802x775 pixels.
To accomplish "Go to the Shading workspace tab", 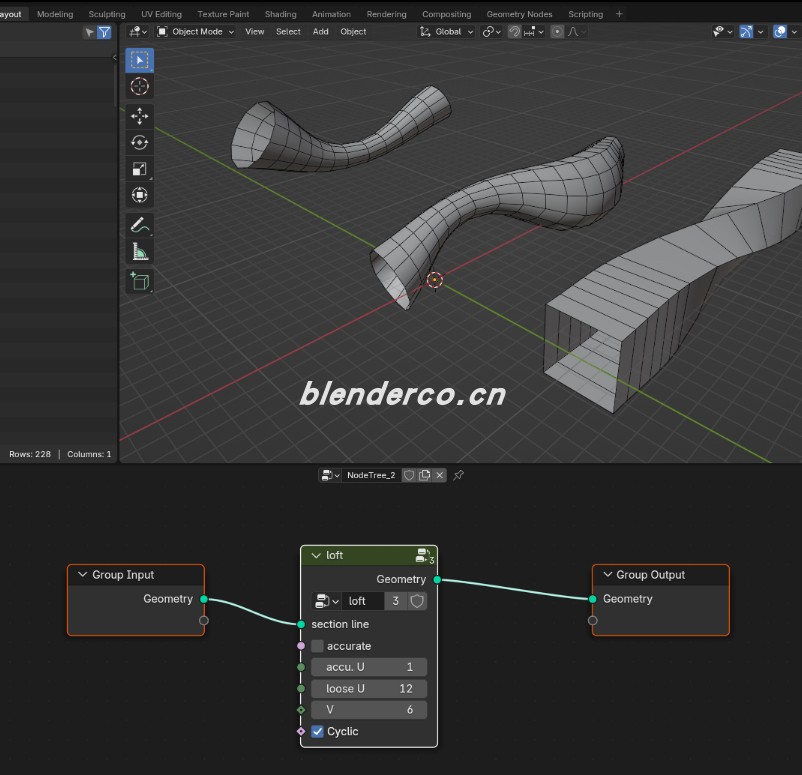I will coord(280,14).
